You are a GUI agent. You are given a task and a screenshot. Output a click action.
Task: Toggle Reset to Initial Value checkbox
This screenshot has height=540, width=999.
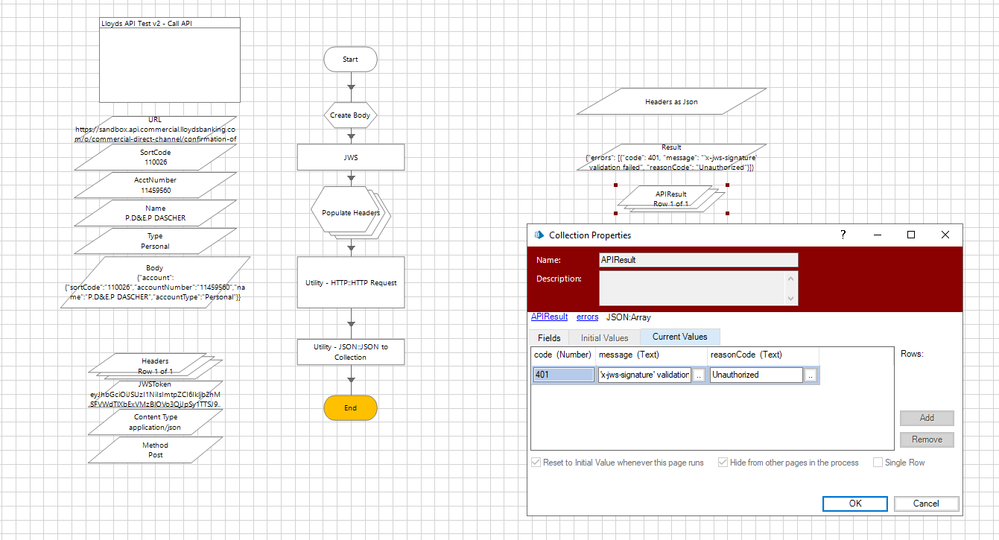pos(536,463)
